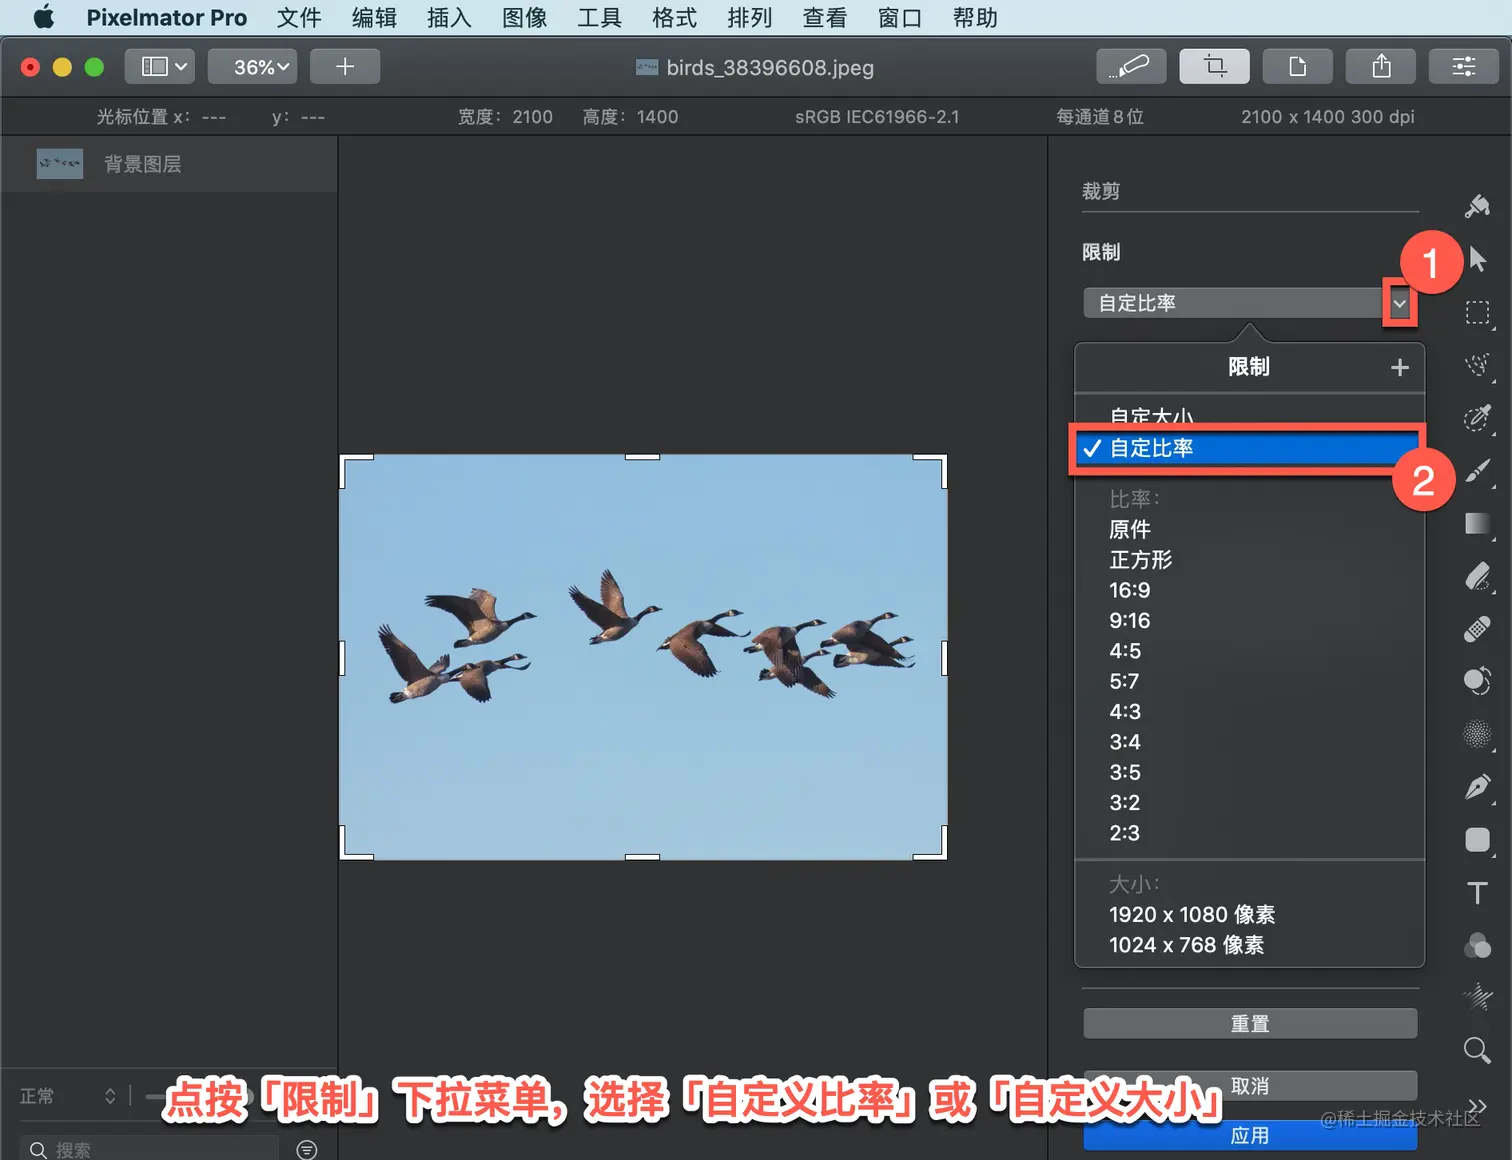Open the 36% zoom dropdown

coord(251,67)
